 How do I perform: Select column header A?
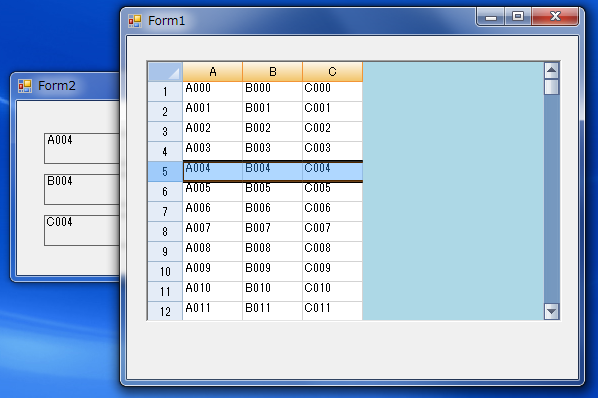click(x=212, y=72)
